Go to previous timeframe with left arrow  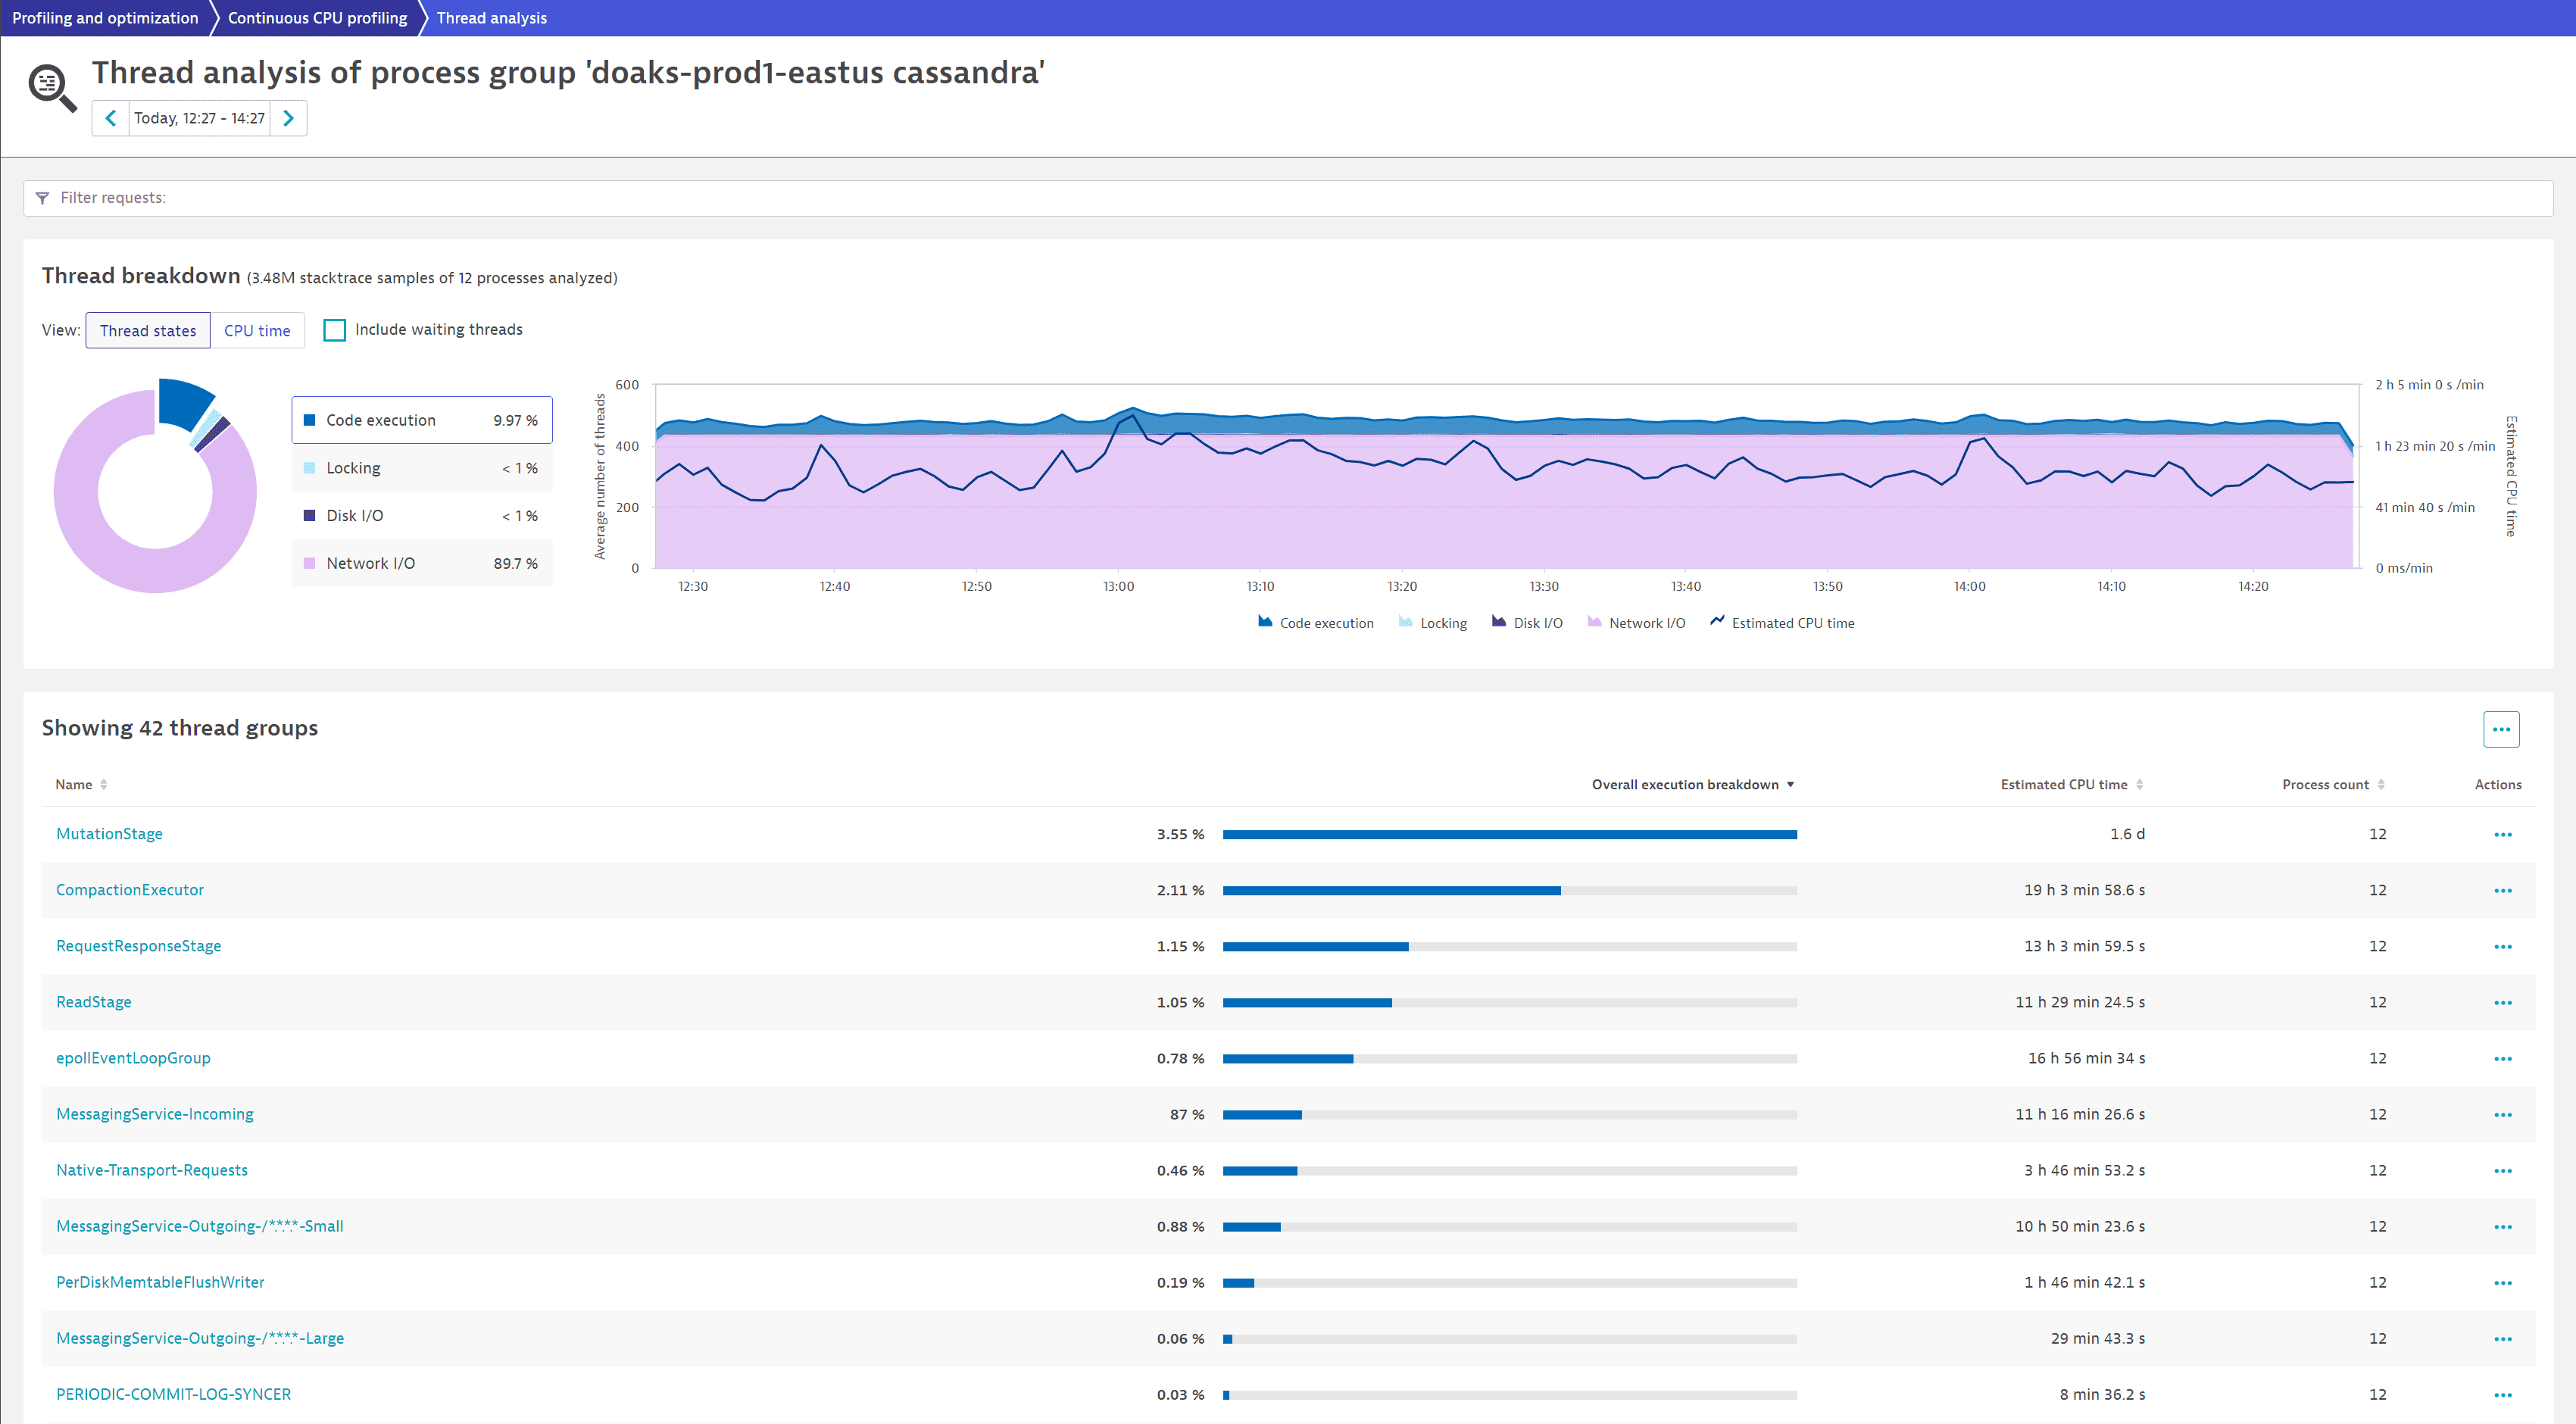(x=111, y=118)
